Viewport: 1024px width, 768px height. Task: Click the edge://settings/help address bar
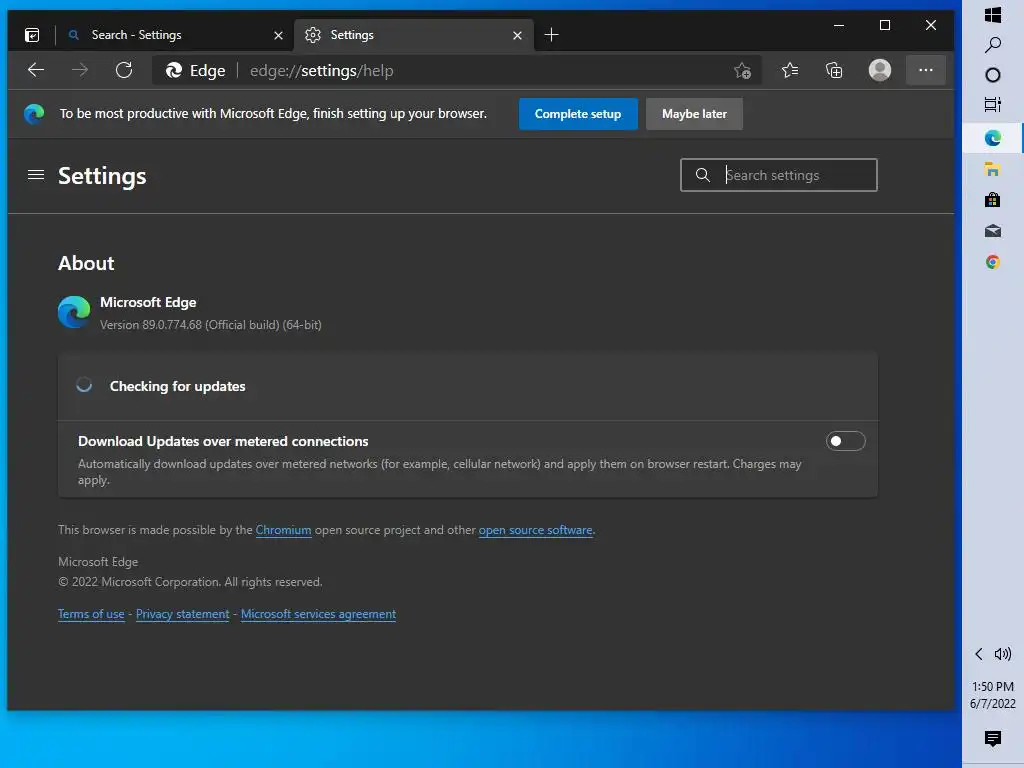pos(456,71)
